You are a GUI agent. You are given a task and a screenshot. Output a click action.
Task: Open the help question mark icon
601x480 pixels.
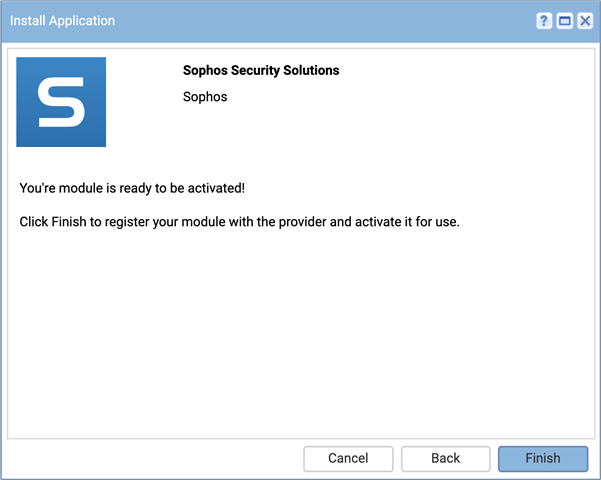tap(544, 21)
